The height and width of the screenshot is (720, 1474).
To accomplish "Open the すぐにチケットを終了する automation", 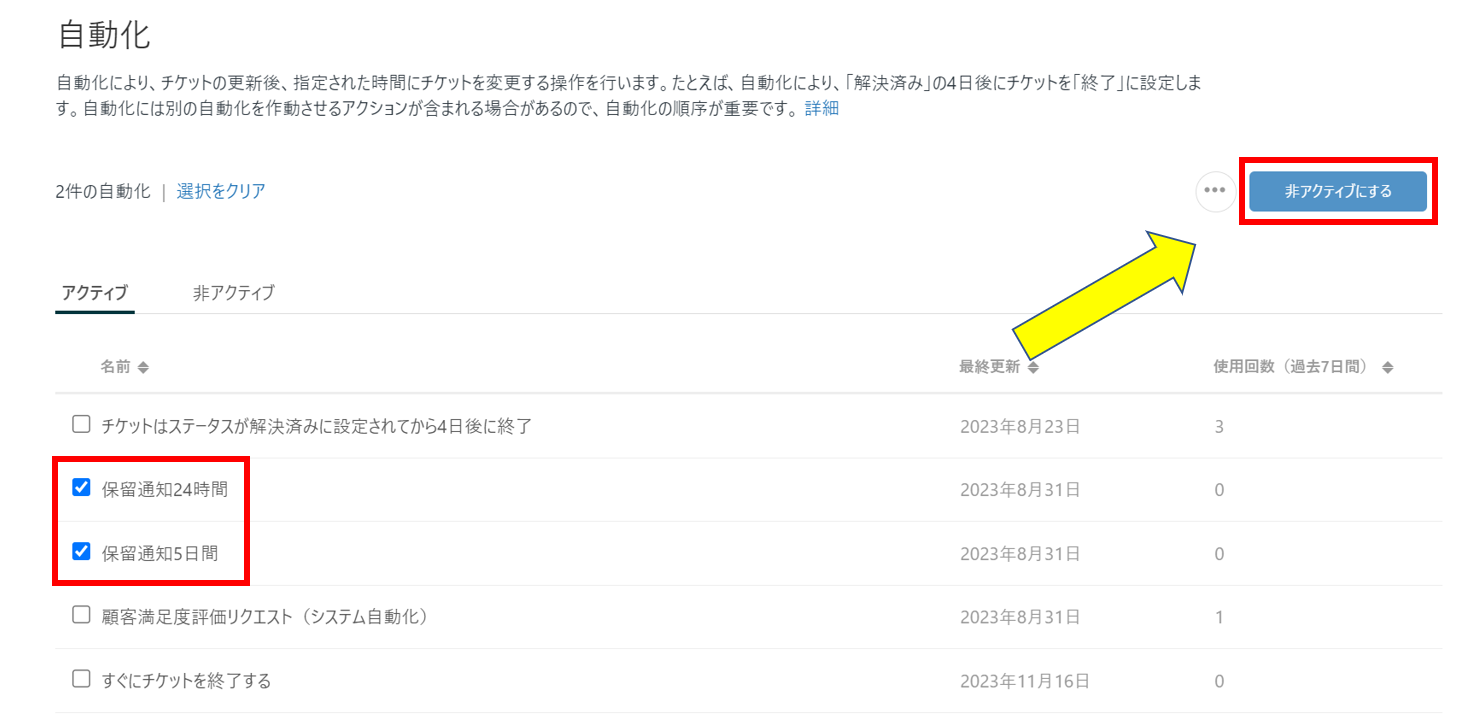I will [x=186, y=681].
